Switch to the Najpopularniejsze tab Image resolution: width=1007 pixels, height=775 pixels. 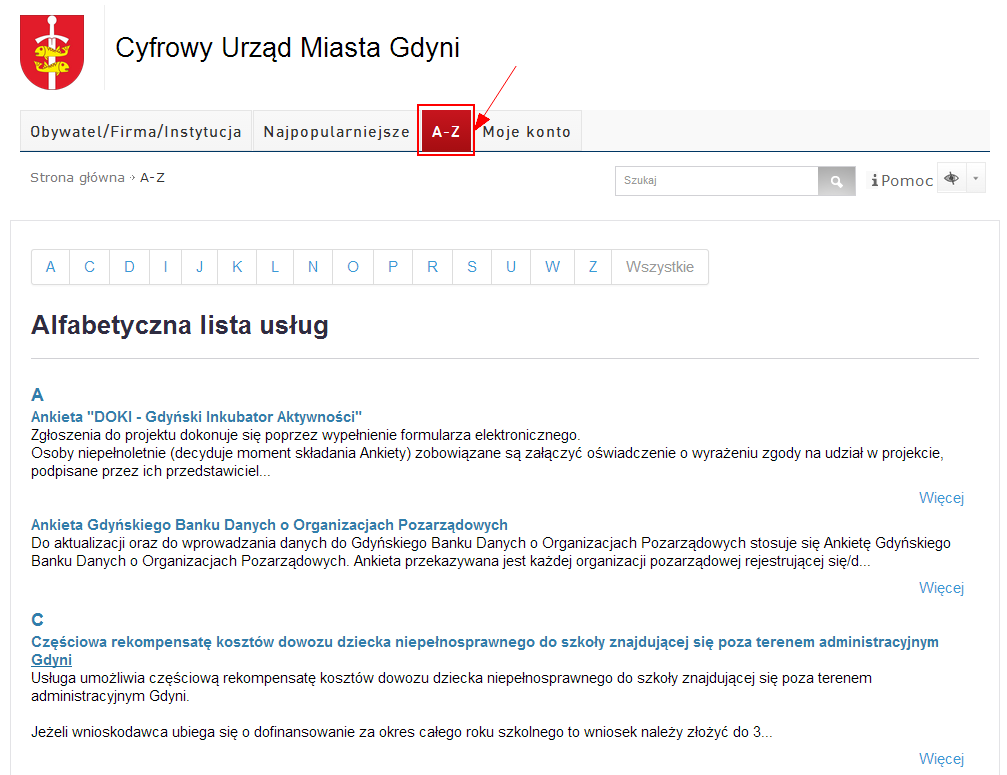[x=336, y=132]
